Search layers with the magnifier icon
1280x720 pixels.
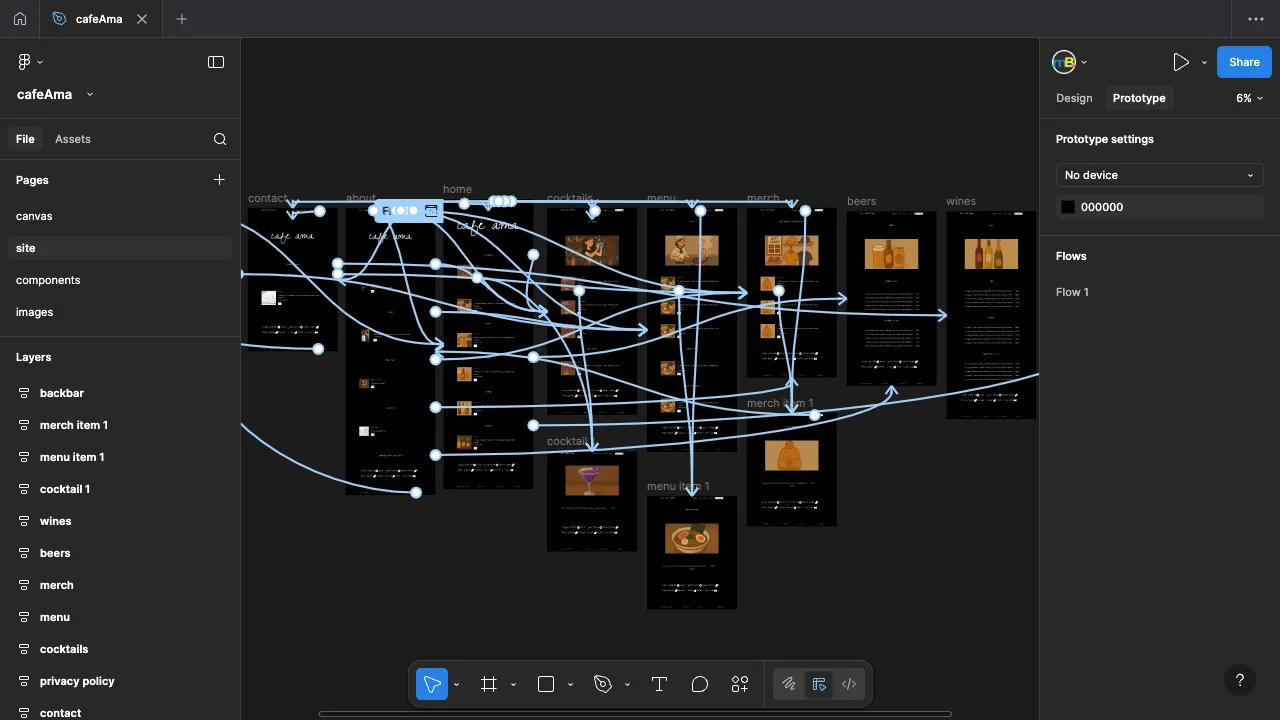pos(220,139)
